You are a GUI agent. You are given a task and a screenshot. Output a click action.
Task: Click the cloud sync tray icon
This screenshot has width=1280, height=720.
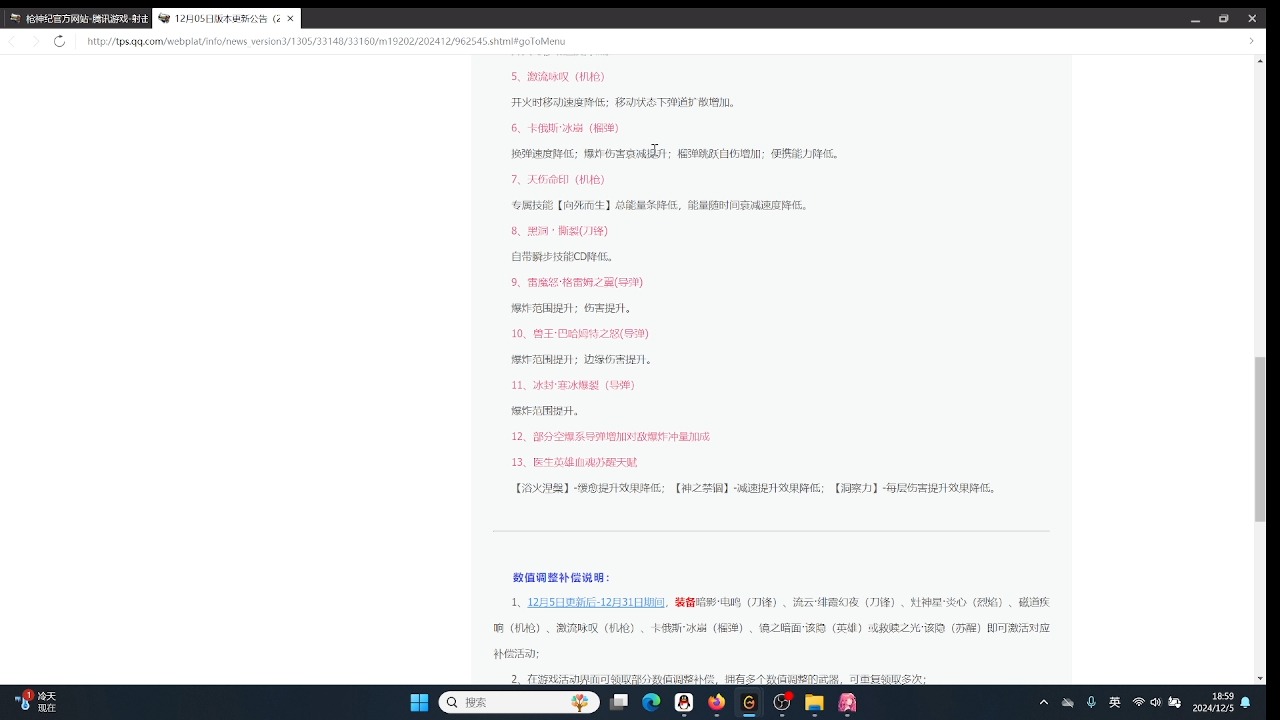click(x=1068, y=702)
